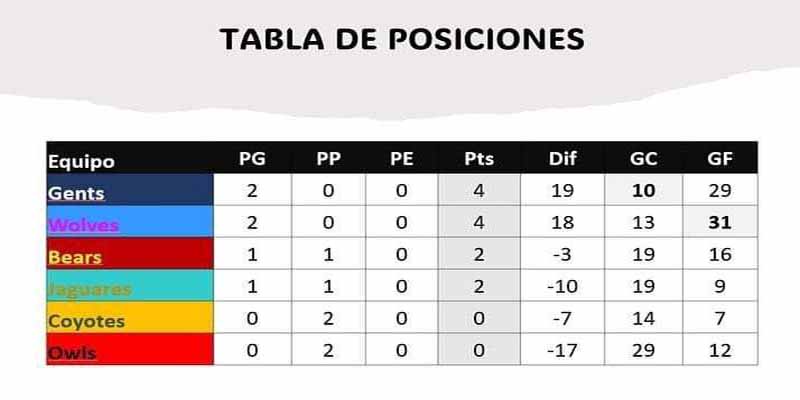Click the Gents team name cell

(x=130, y=190)
